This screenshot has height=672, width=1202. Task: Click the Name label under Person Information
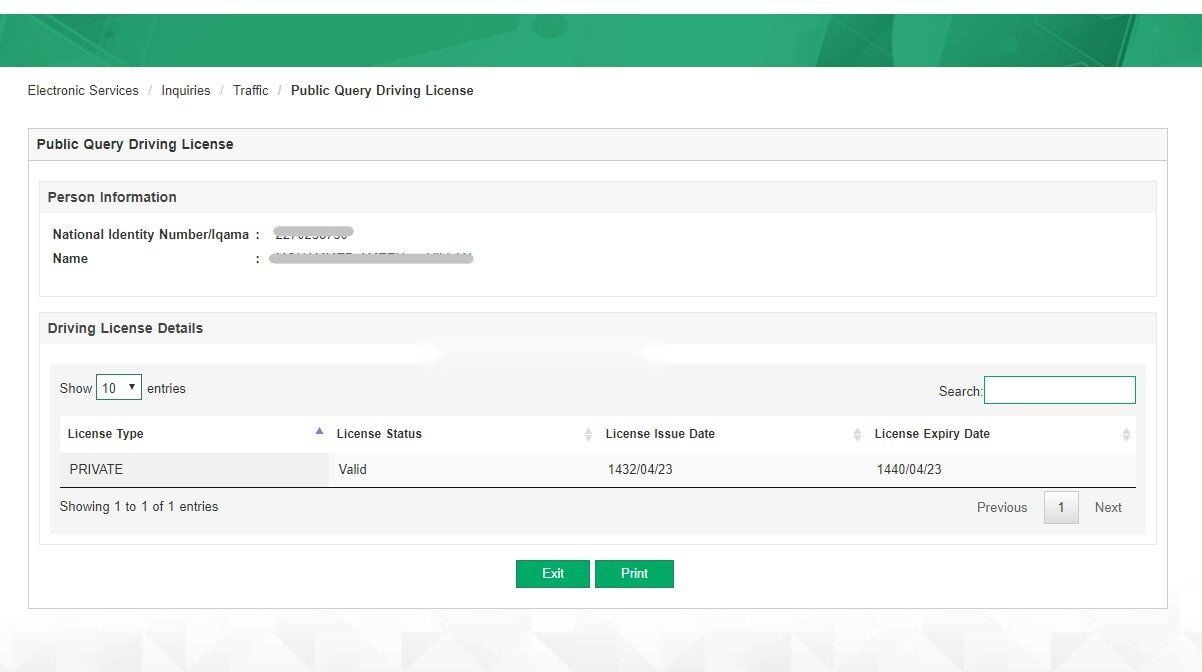click(x=70, y=259)
